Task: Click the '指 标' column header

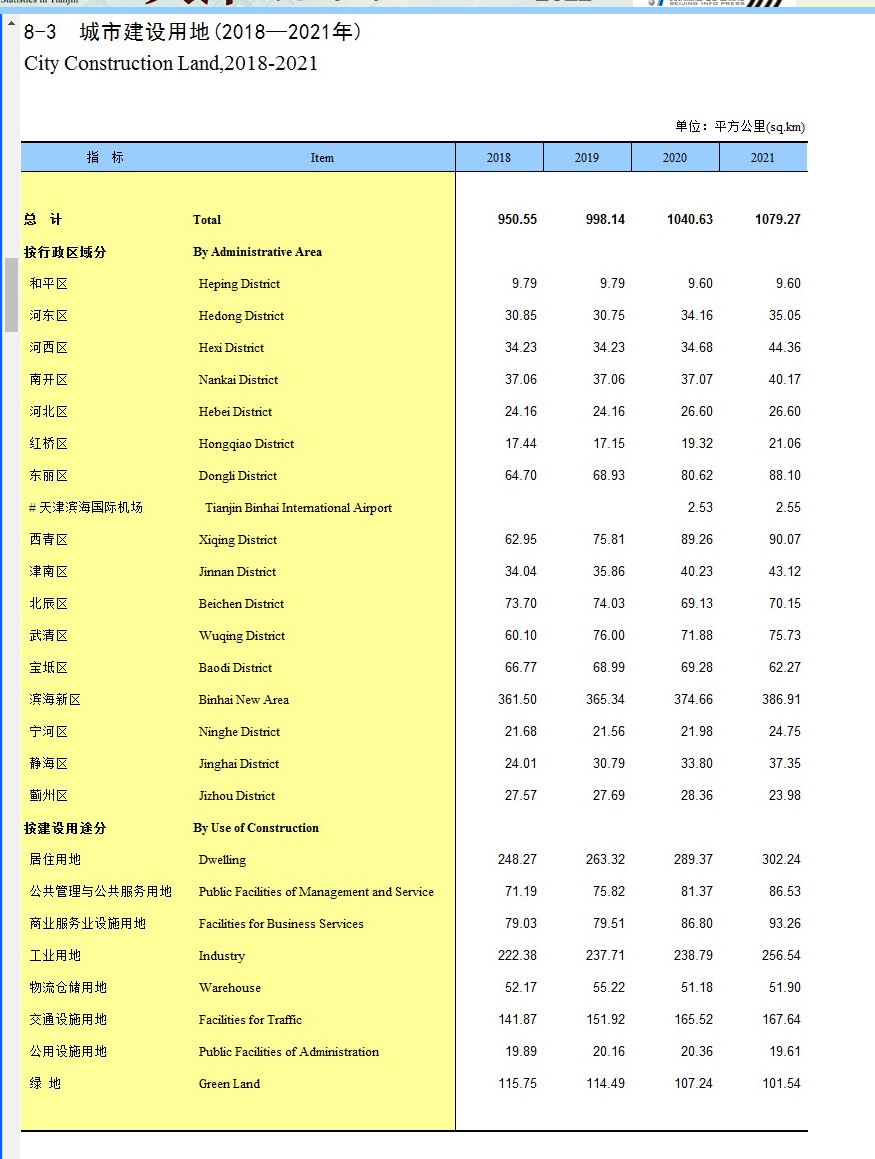Action: [106, 157]
